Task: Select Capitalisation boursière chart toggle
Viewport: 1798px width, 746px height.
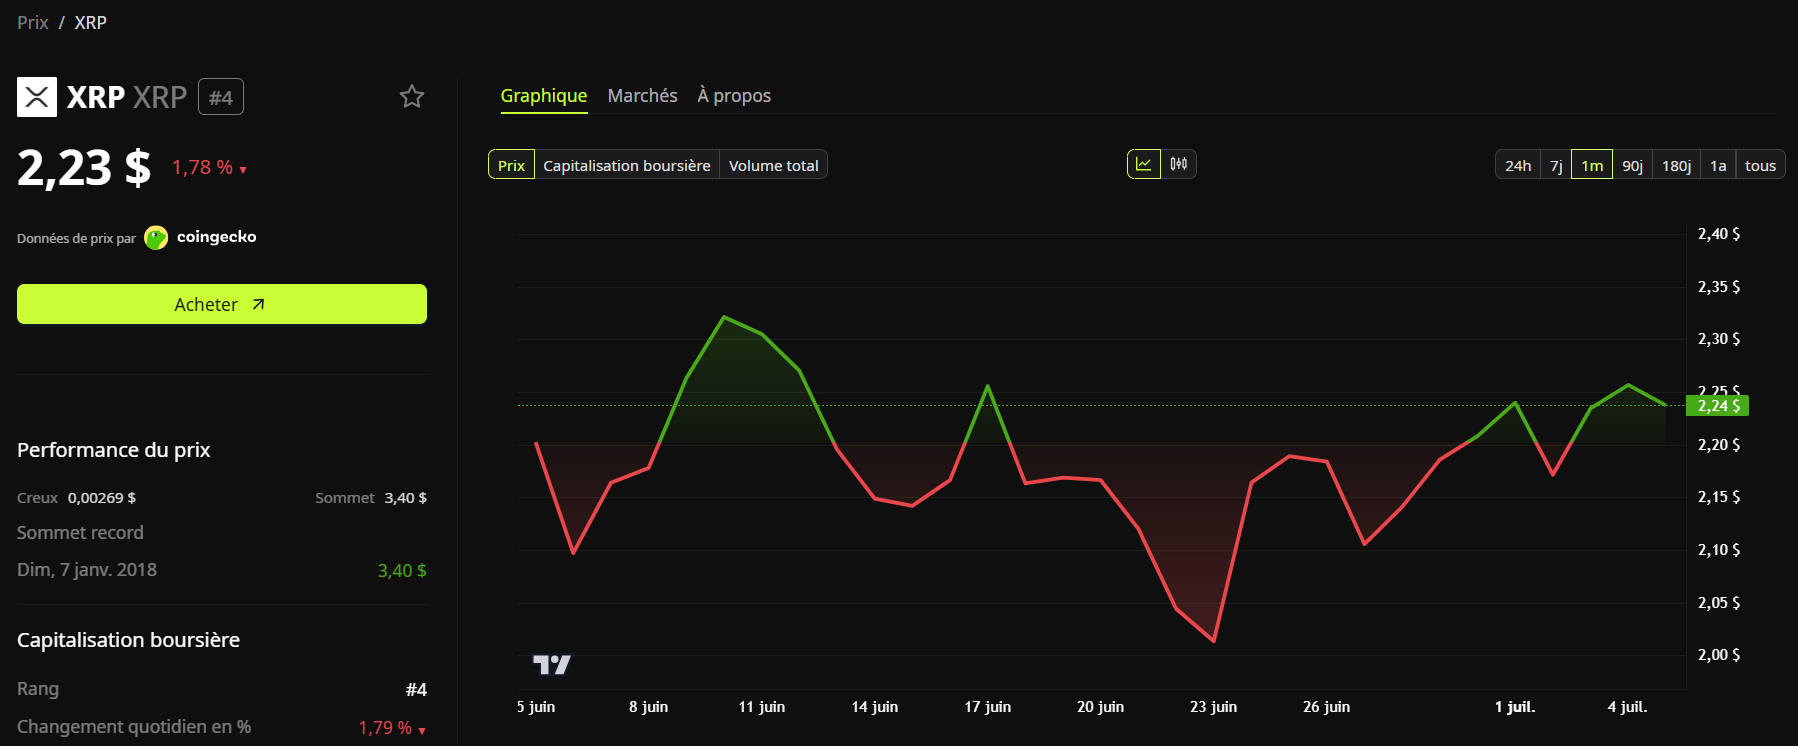Action: tap(627, 165)
